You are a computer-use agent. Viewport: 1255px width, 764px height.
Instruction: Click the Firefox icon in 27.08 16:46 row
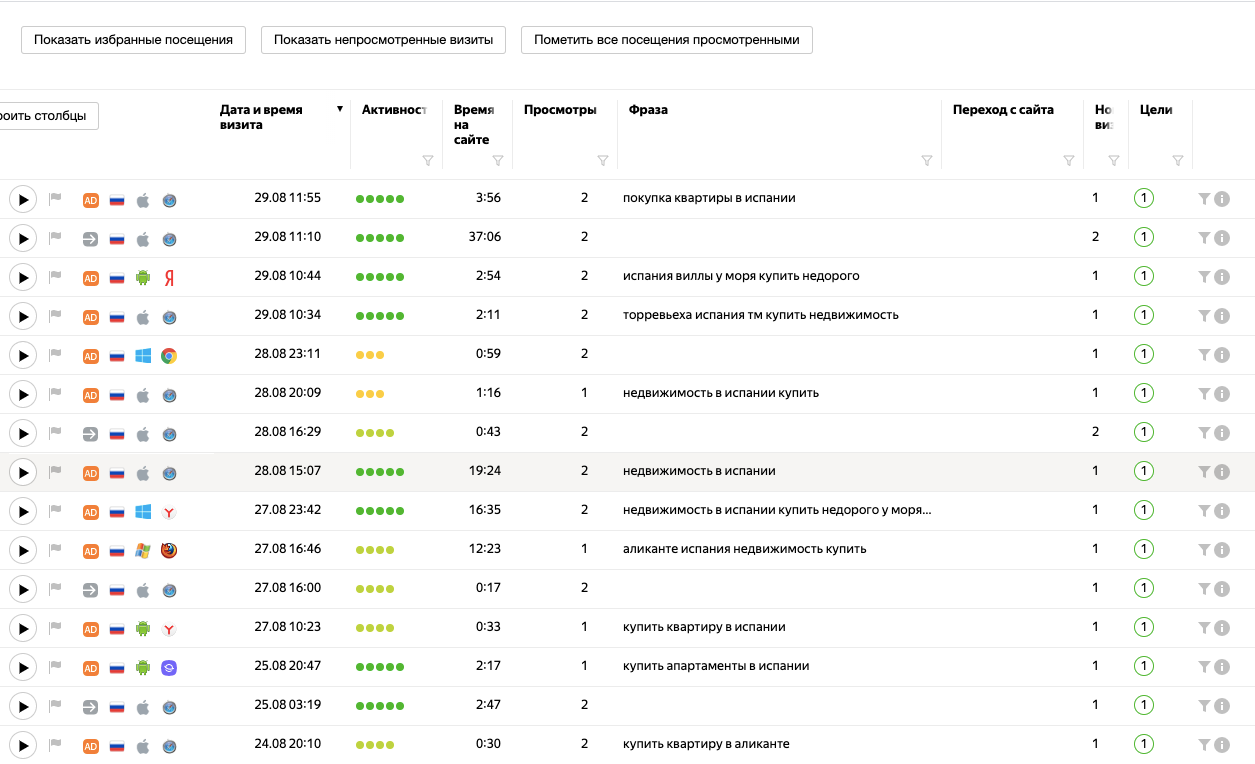169,550
